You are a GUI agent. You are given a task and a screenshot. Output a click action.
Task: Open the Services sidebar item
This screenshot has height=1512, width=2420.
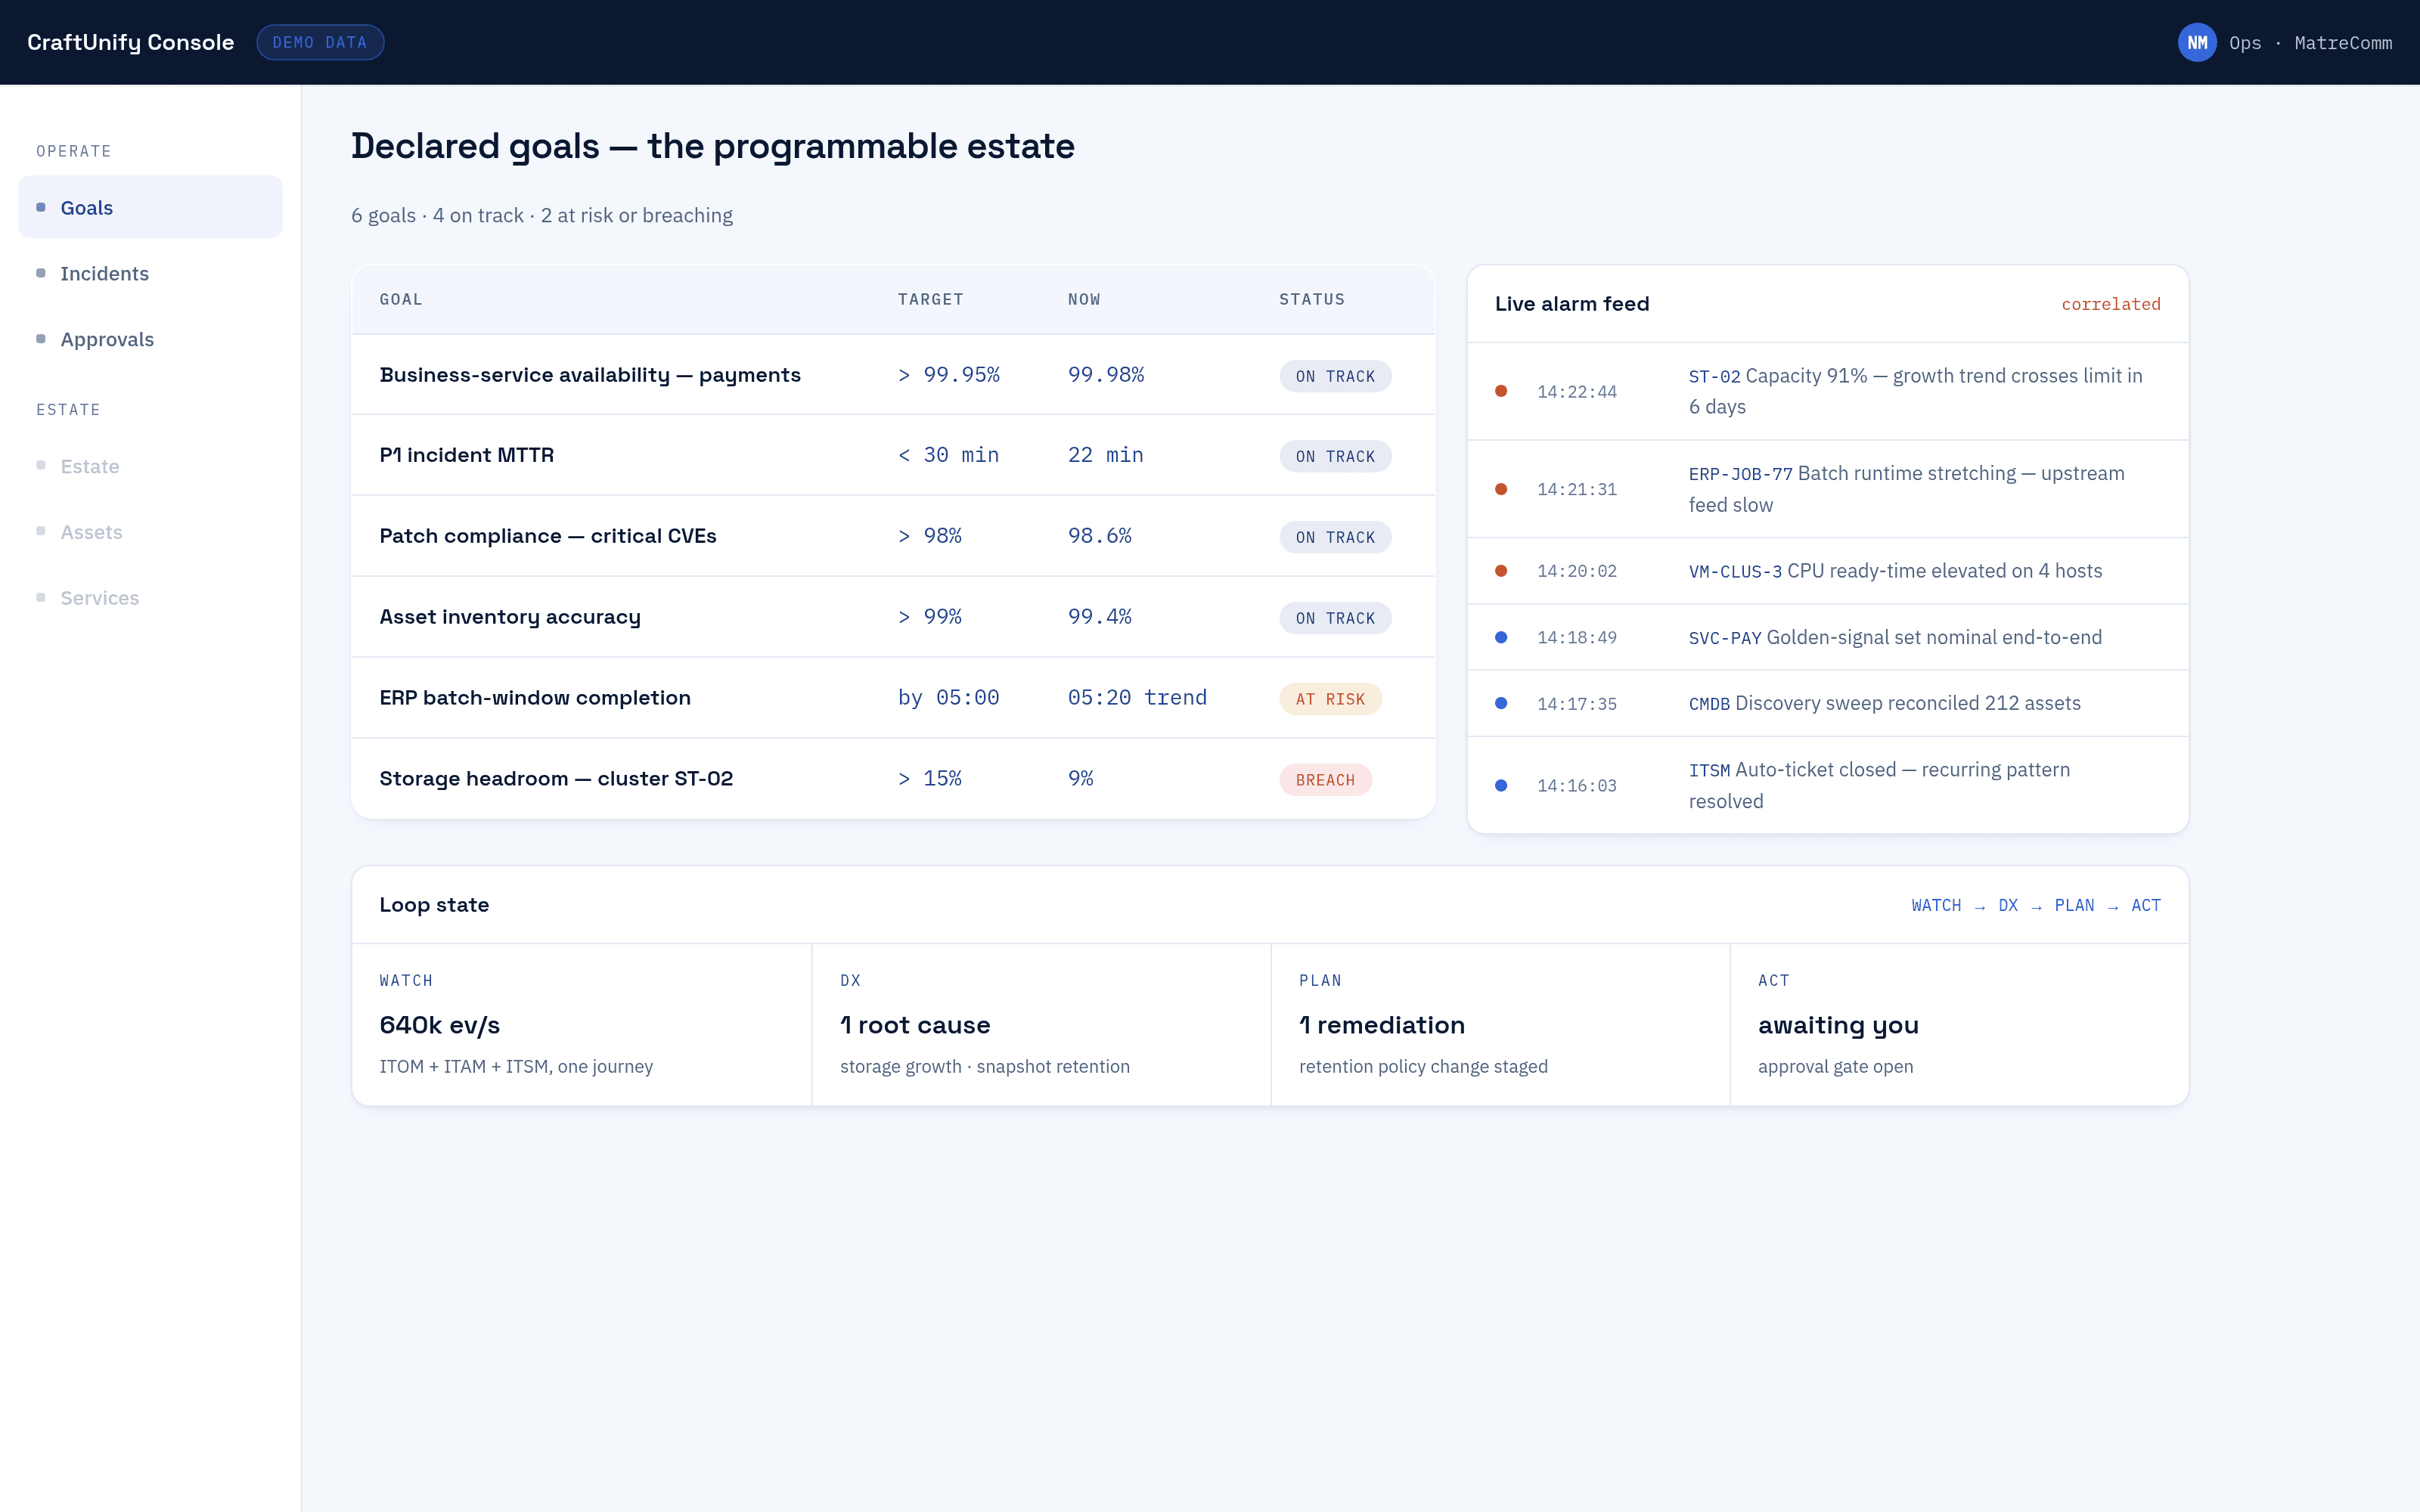[150, 598]
